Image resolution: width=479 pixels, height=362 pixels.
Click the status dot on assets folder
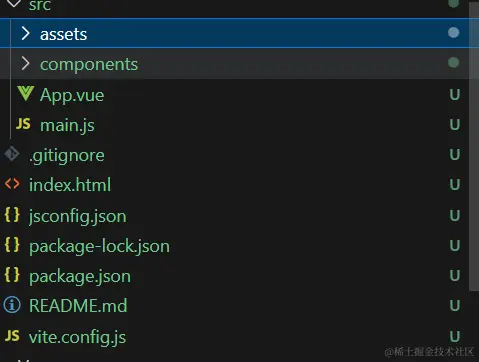[x=453, y=33]
